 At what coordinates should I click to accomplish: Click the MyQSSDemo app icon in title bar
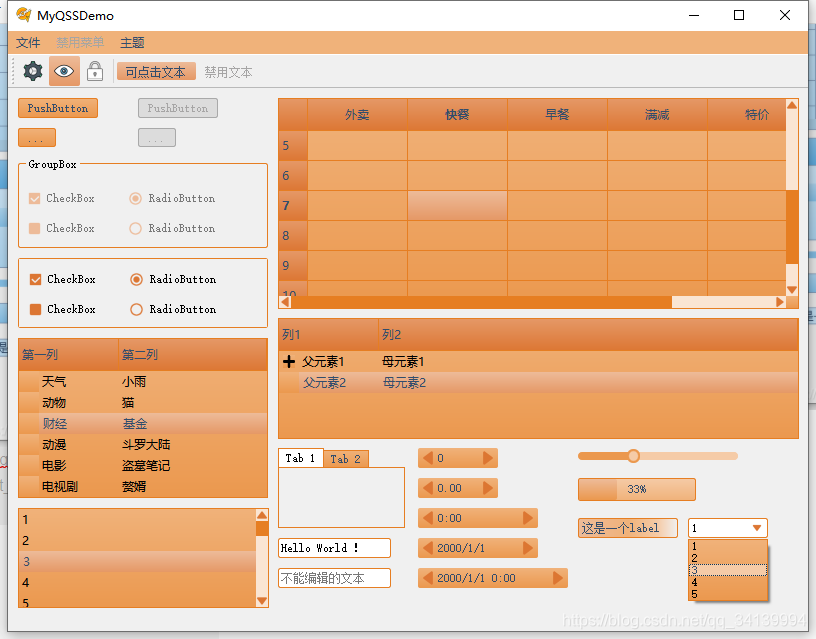tap(24, 15)
